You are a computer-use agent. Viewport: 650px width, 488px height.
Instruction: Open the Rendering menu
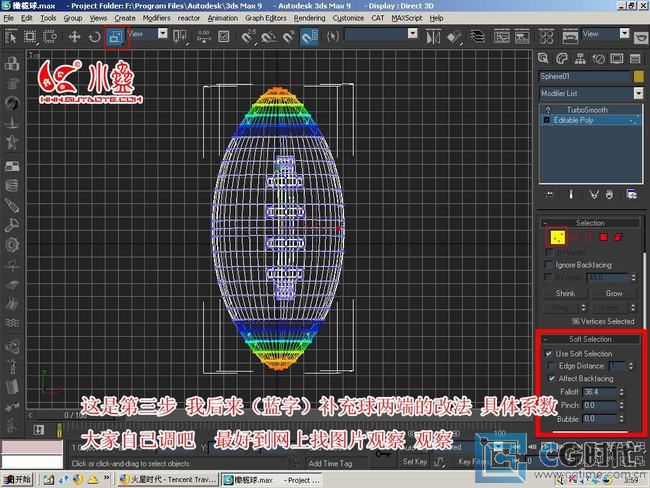click(309, 18)
